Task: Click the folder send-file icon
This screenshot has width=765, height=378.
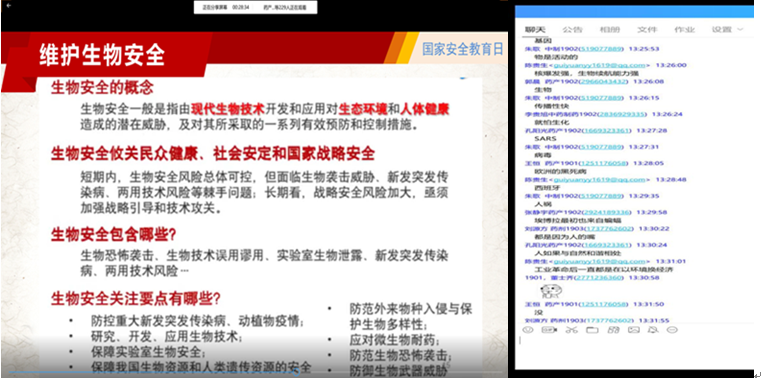Action: point(592,330)
